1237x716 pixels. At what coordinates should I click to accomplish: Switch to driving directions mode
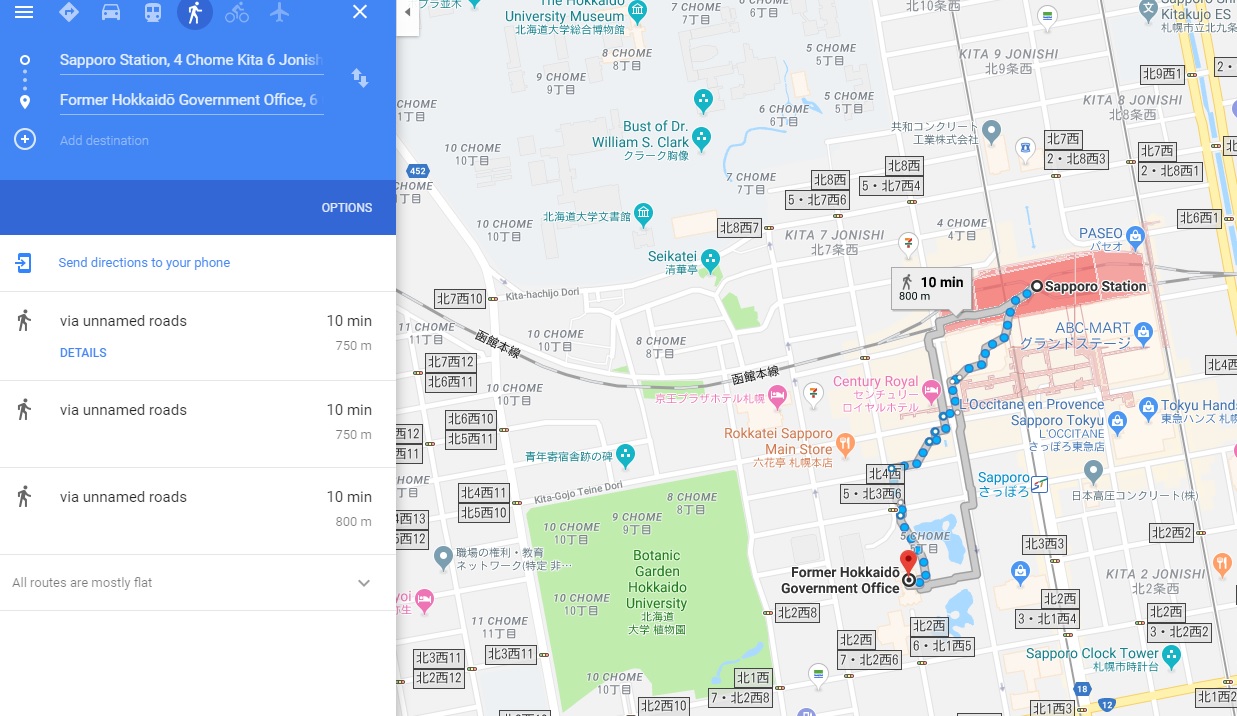111,12
